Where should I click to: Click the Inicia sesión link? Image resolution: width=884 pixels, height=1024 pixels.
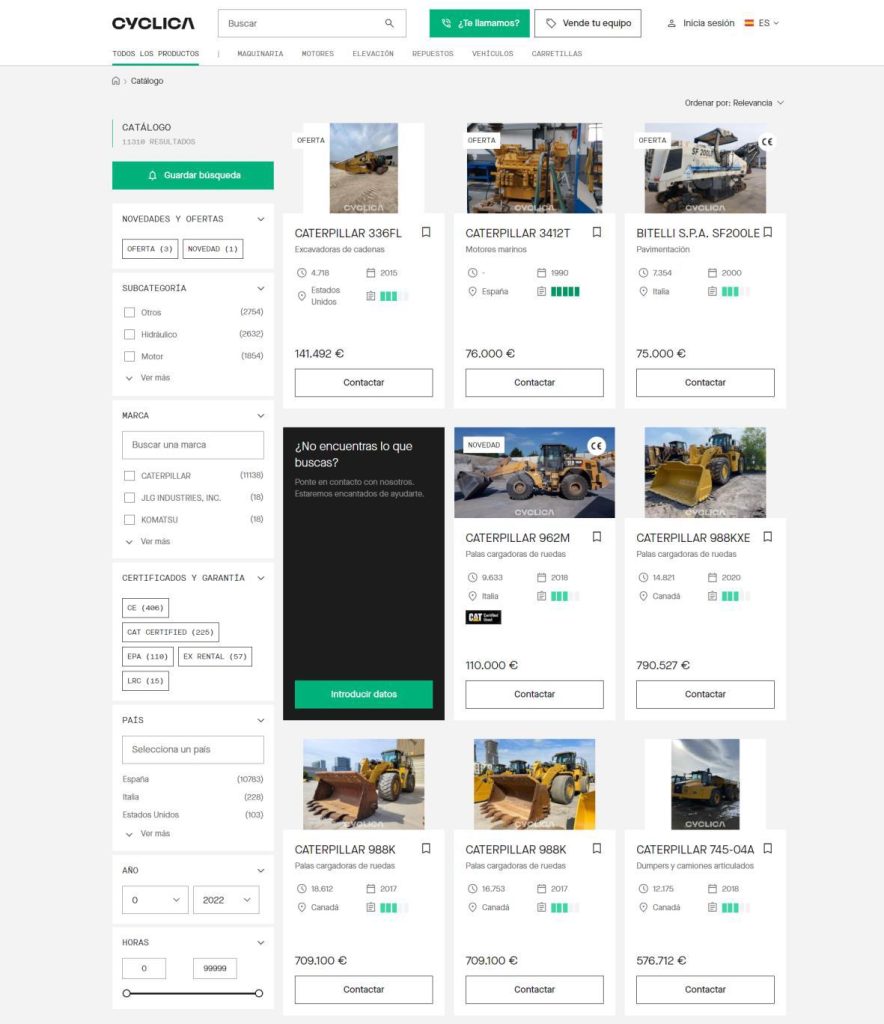point(708,24)
